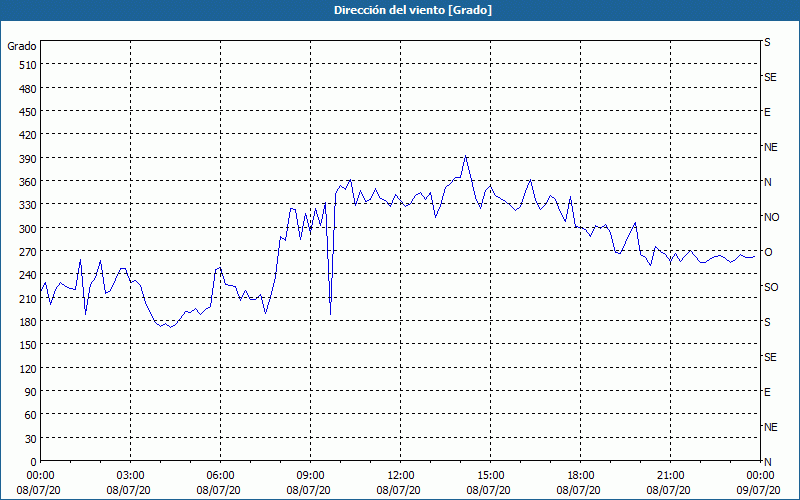Pick the 360 degree axis label
800x500 pixels.
(29, 182)
